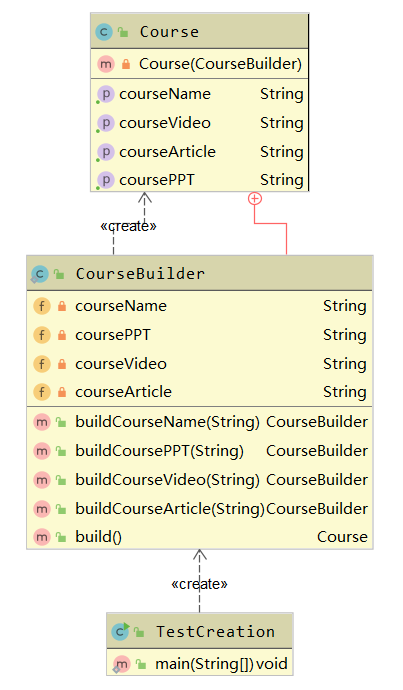The height and width of the screenshot is (690, 403).
Task: Click the public visibility icon beside CourseBuilder title
Action: tap(59, 274)
